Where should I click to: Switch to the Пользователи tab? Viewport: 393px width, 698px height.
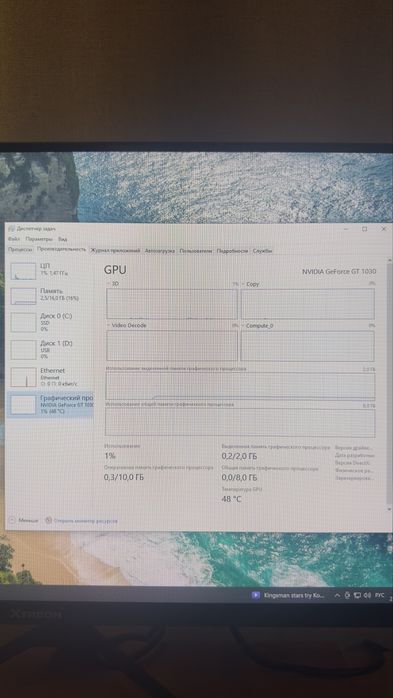click(x=196, y=251)
